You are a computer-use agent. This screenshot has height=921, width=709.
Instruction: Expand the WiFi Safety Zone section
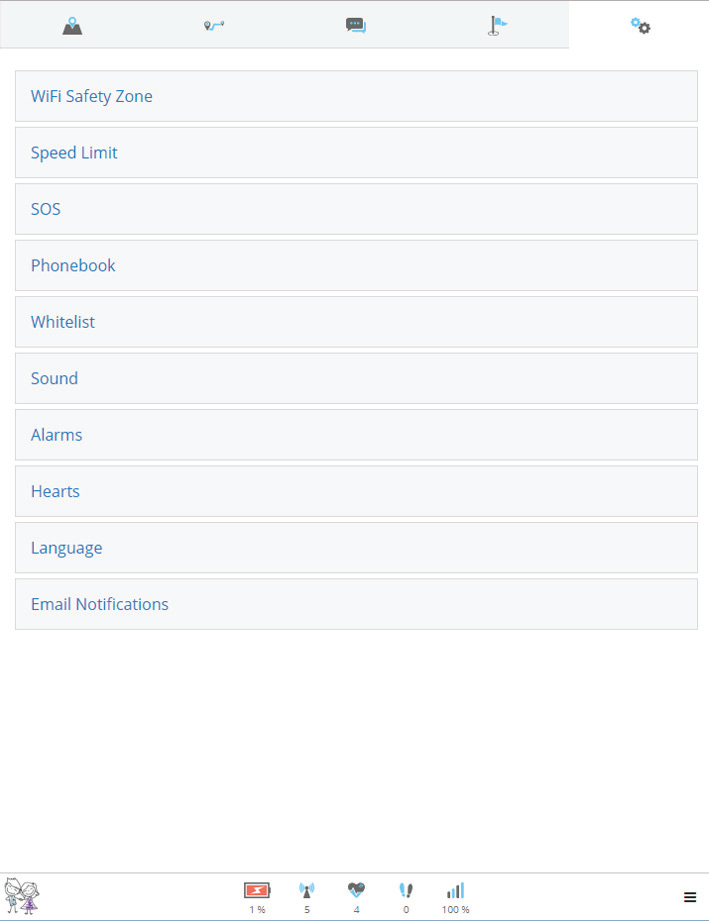pyautogui.click(x=356, y=97)
